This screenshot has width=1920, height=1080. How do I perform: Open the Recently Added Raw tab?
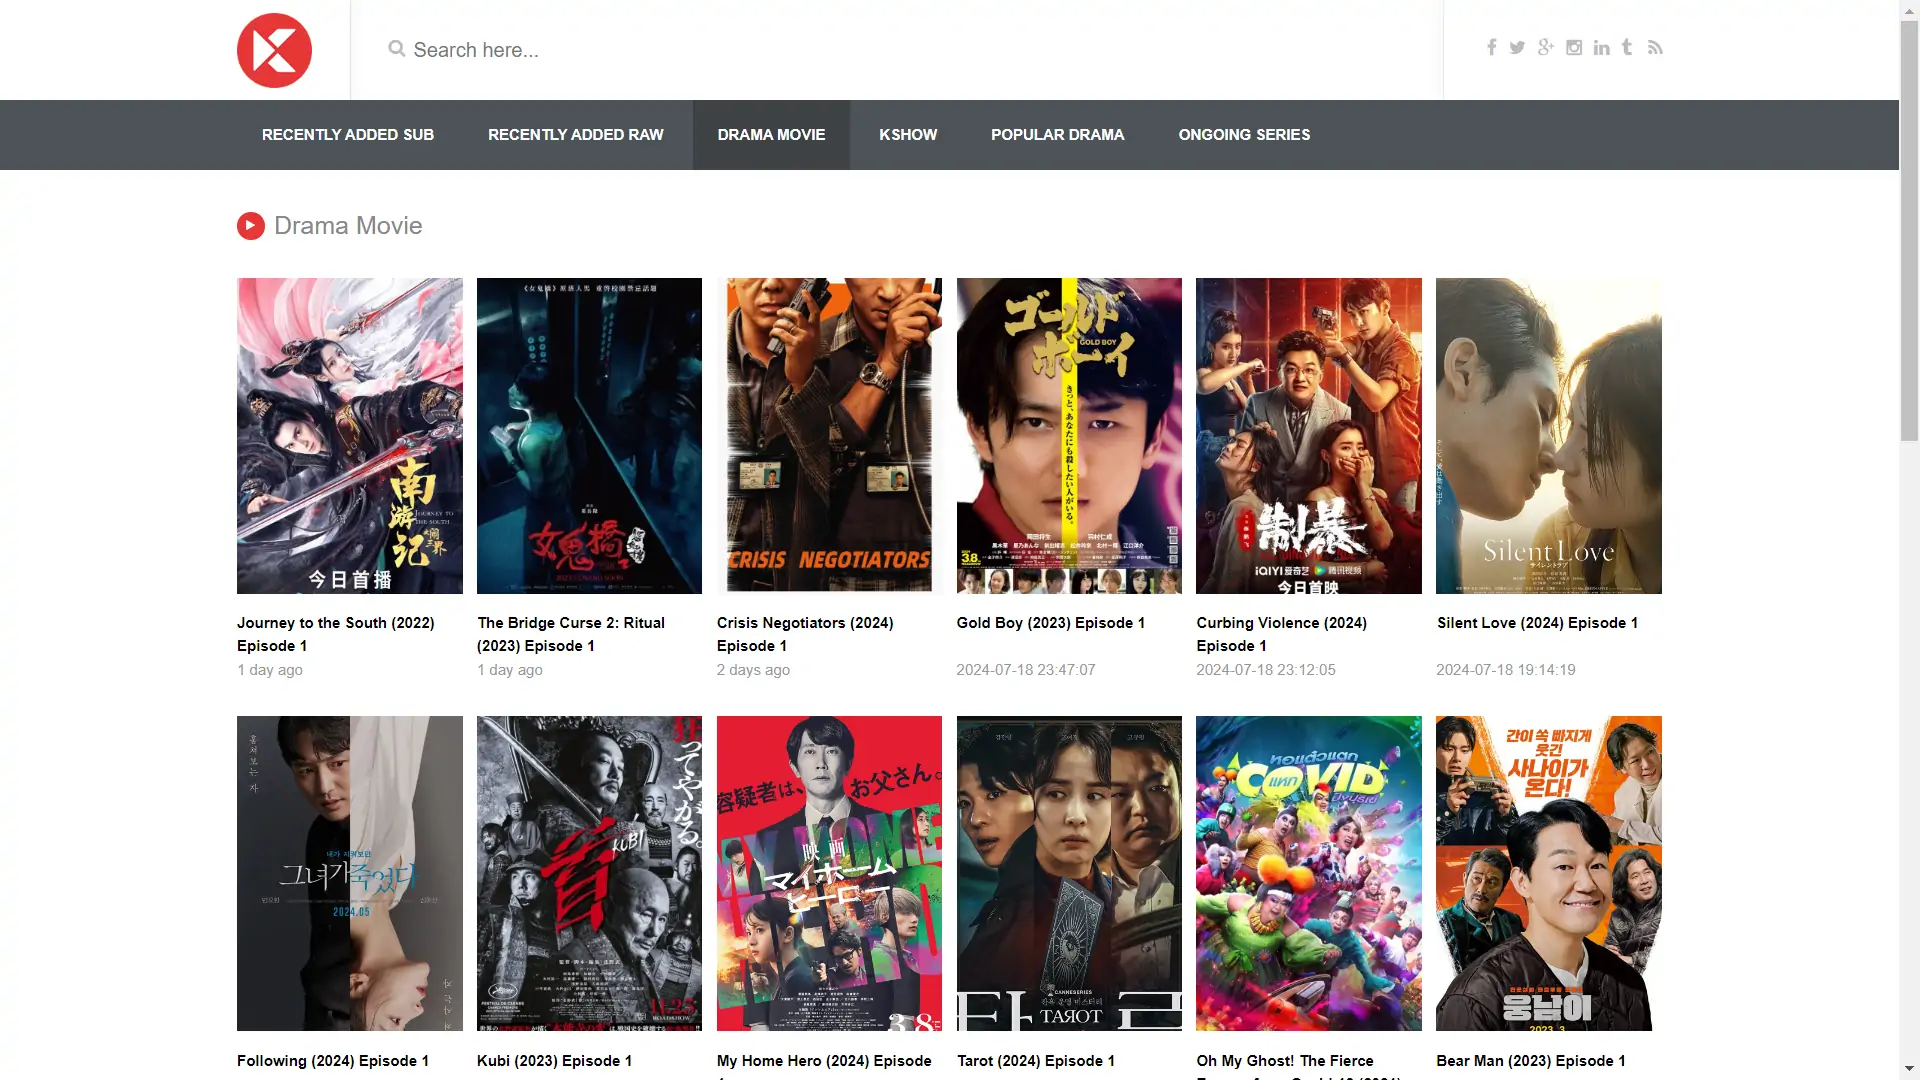(x=575, y=135)
